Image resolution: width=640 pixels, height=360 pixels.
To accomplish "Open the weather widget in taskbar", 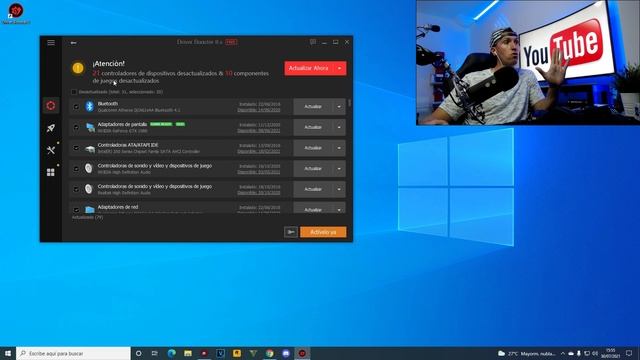I will pos(527,353).
